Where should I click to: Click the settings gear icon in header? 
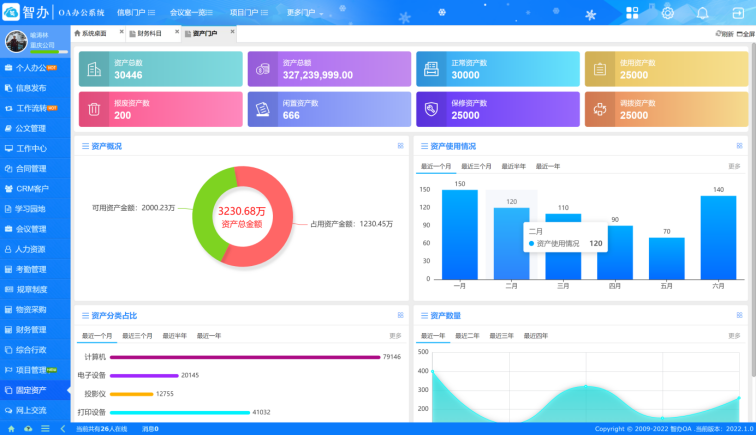(668, 13)
